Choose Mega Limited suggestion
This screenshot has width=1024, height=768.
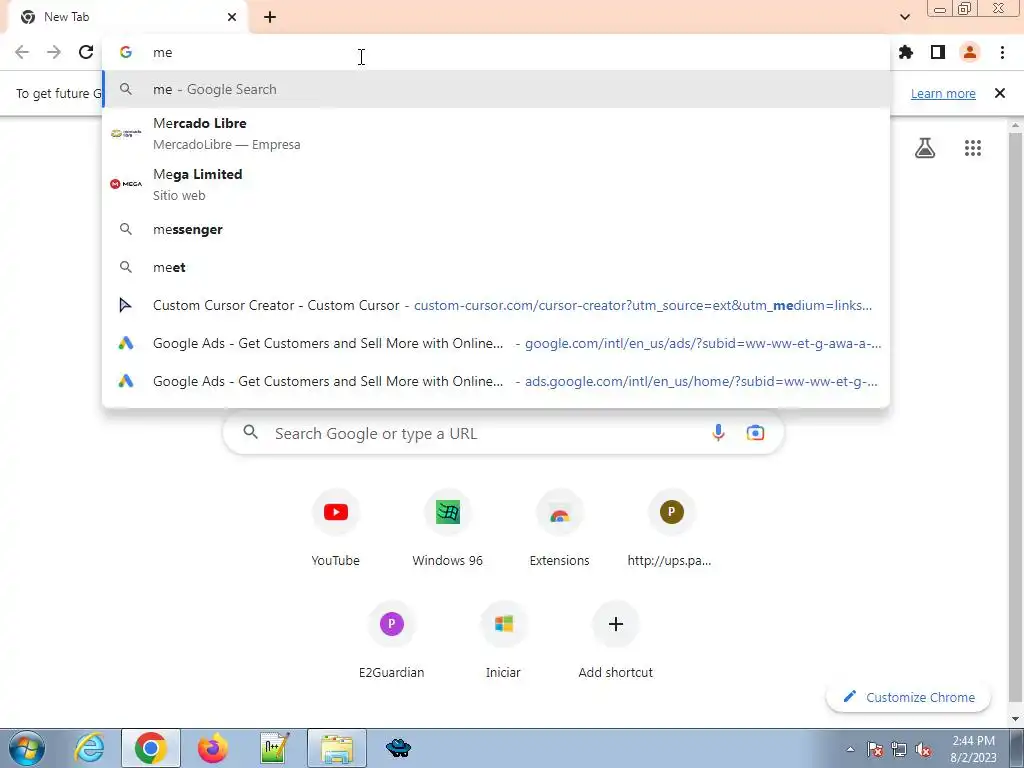click(496, 184)
